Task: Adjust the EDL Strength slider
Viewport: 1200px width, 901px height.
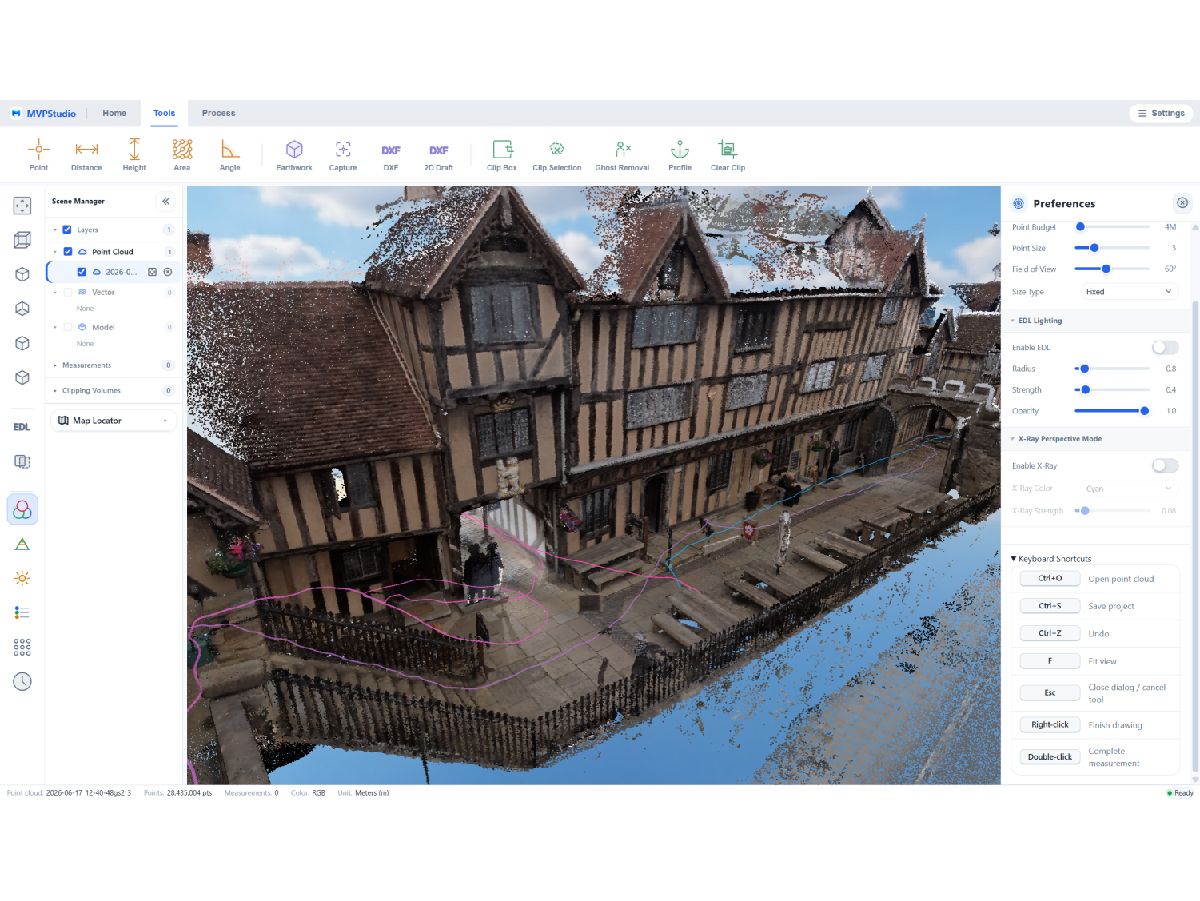Action: click(x=1112, y=390)
